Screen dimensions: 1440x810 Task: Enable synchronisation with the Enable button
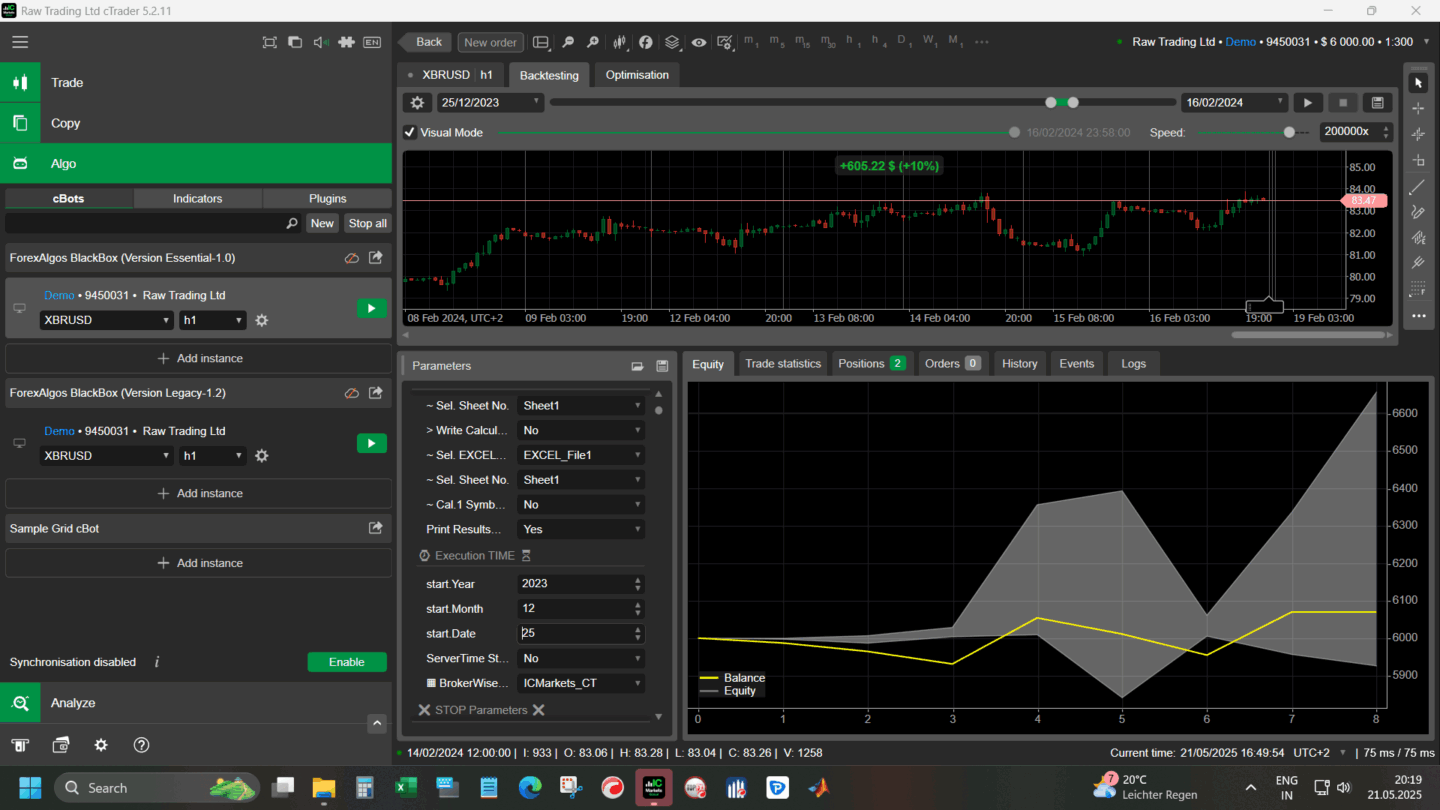(346, 662)
